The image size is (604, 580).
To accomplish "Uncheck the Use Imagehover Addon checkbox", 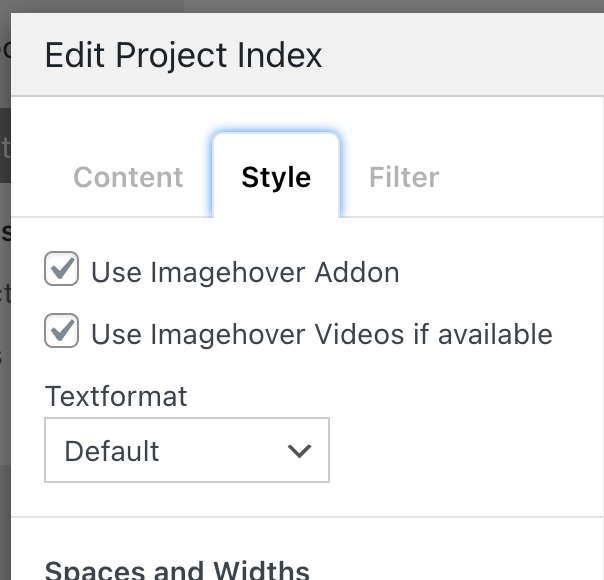I will point(62,270).
